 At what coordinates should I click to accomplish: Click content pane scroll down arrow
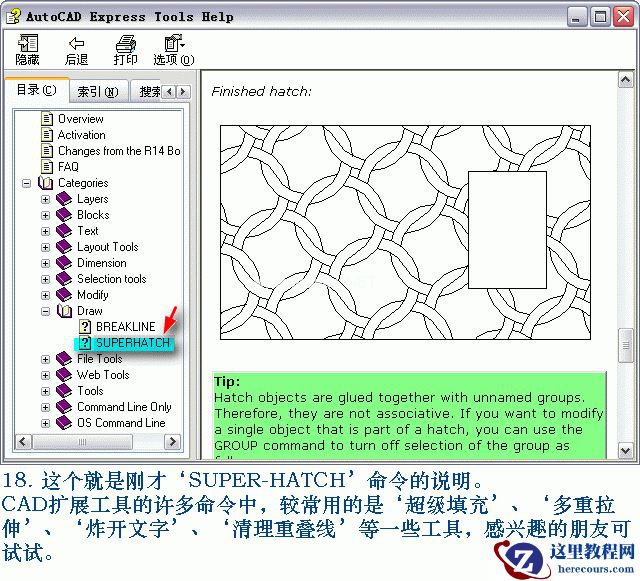point(625,451)
